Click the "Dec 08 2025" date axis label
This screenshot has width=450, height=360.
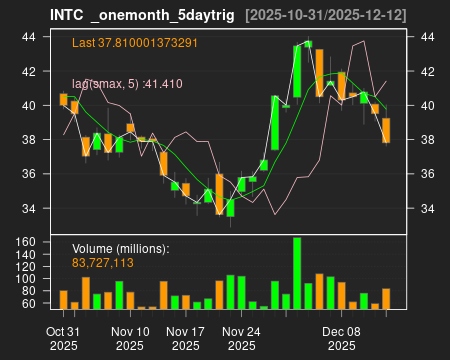(x=341, y=339)
